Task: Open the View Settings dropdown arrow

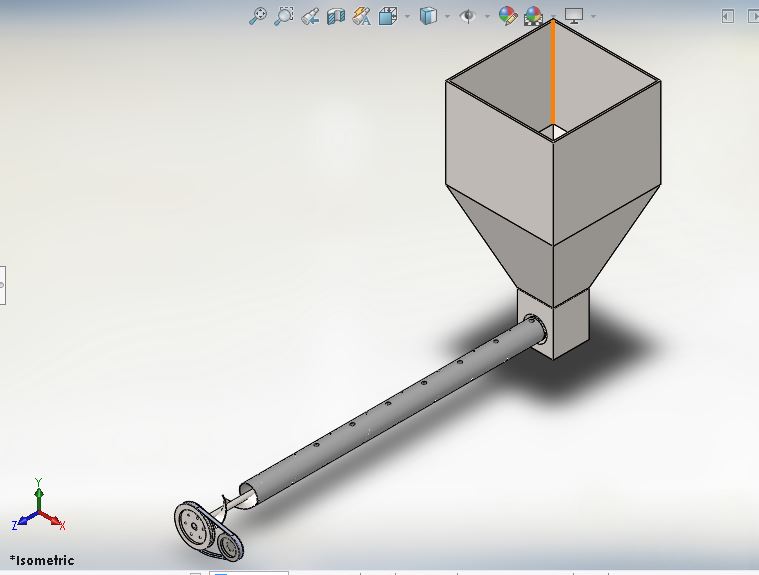Action: coord(593,16)
